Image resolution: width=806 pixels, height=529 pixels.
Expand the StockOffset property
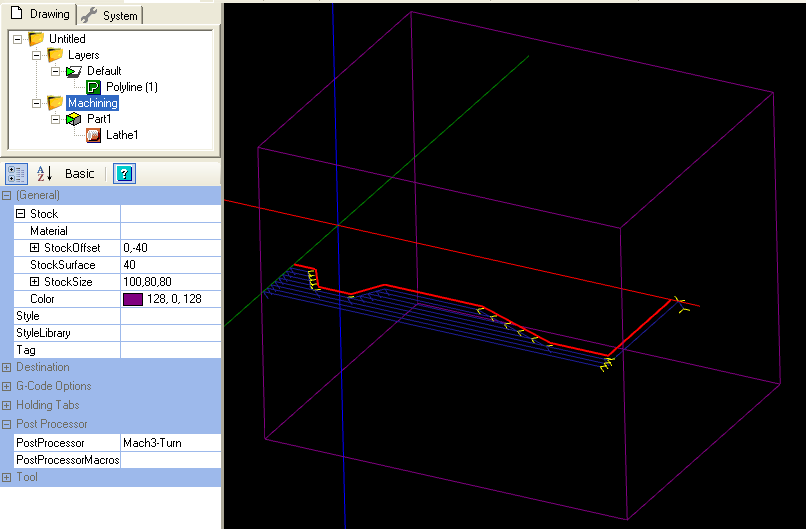pos(34,248)
